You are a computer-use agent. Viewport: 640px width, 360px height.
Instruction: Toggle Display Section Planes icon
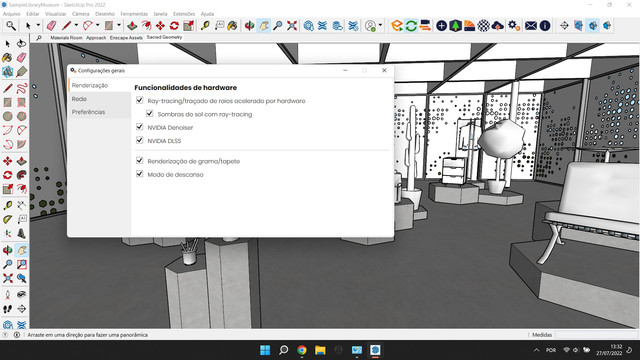pos(578,26)
